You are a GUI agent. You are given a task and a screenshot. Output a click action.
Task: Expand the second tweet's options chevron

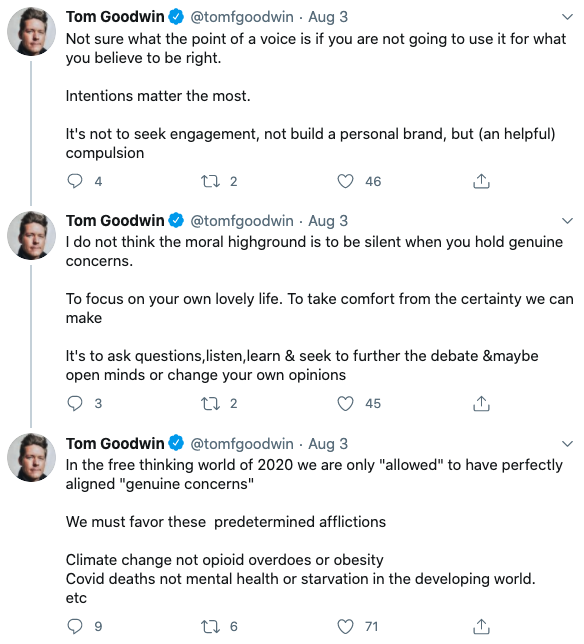pyautogui.click(x=567, y=221)
